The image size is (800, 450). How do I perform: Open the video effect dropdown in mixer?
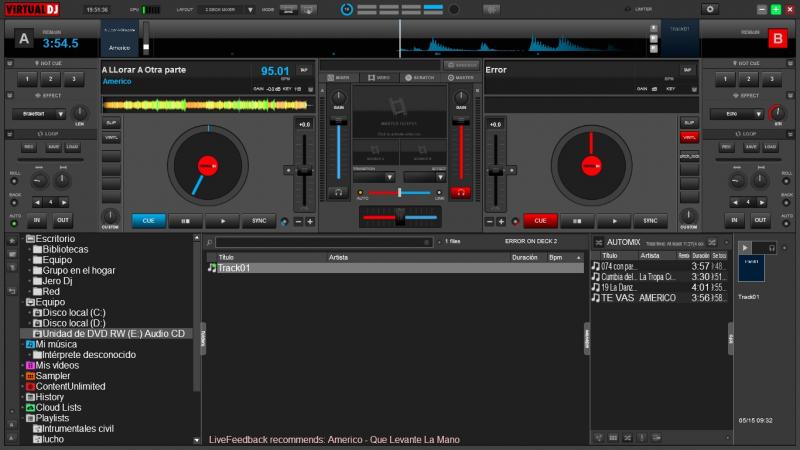pyautogui.click(x=424, y=177)
